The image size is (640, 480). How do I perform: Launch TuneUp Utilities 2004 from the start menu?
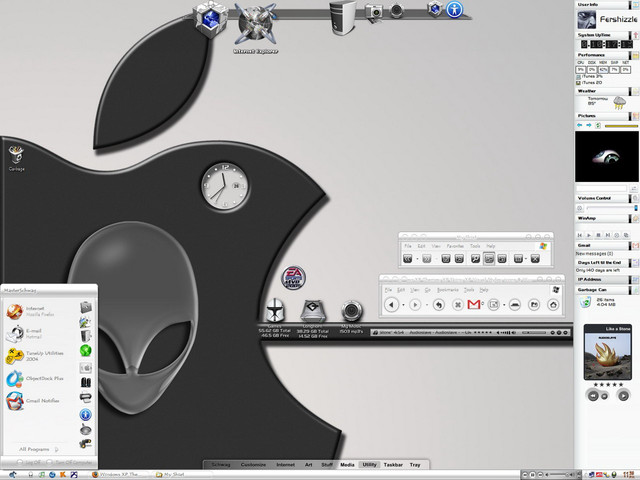pos(35,356)
